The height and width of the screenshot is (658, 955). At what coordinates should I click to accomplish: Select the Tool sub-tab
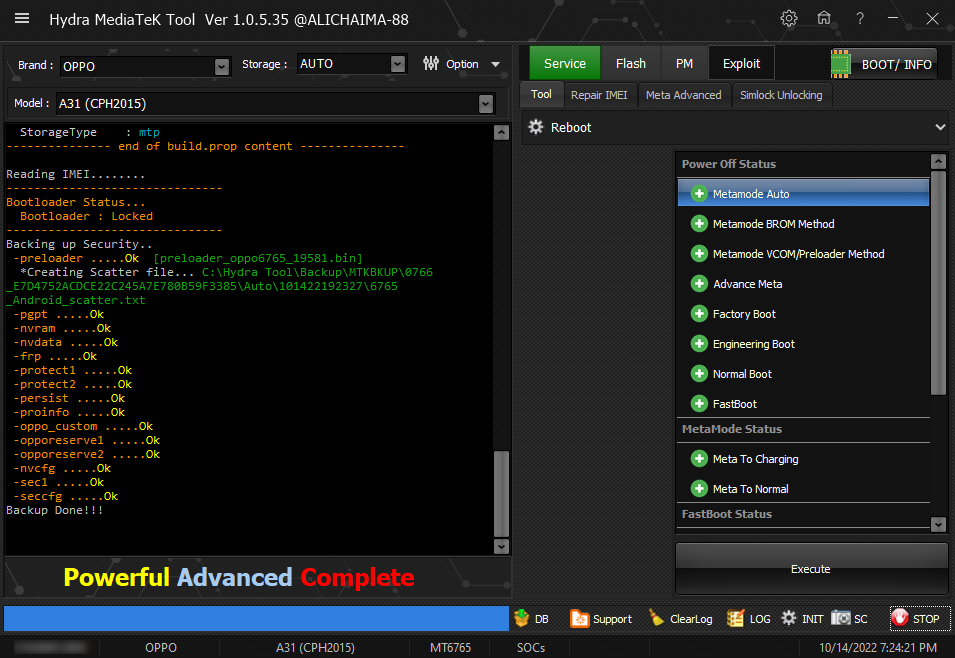tap(541, 94)
